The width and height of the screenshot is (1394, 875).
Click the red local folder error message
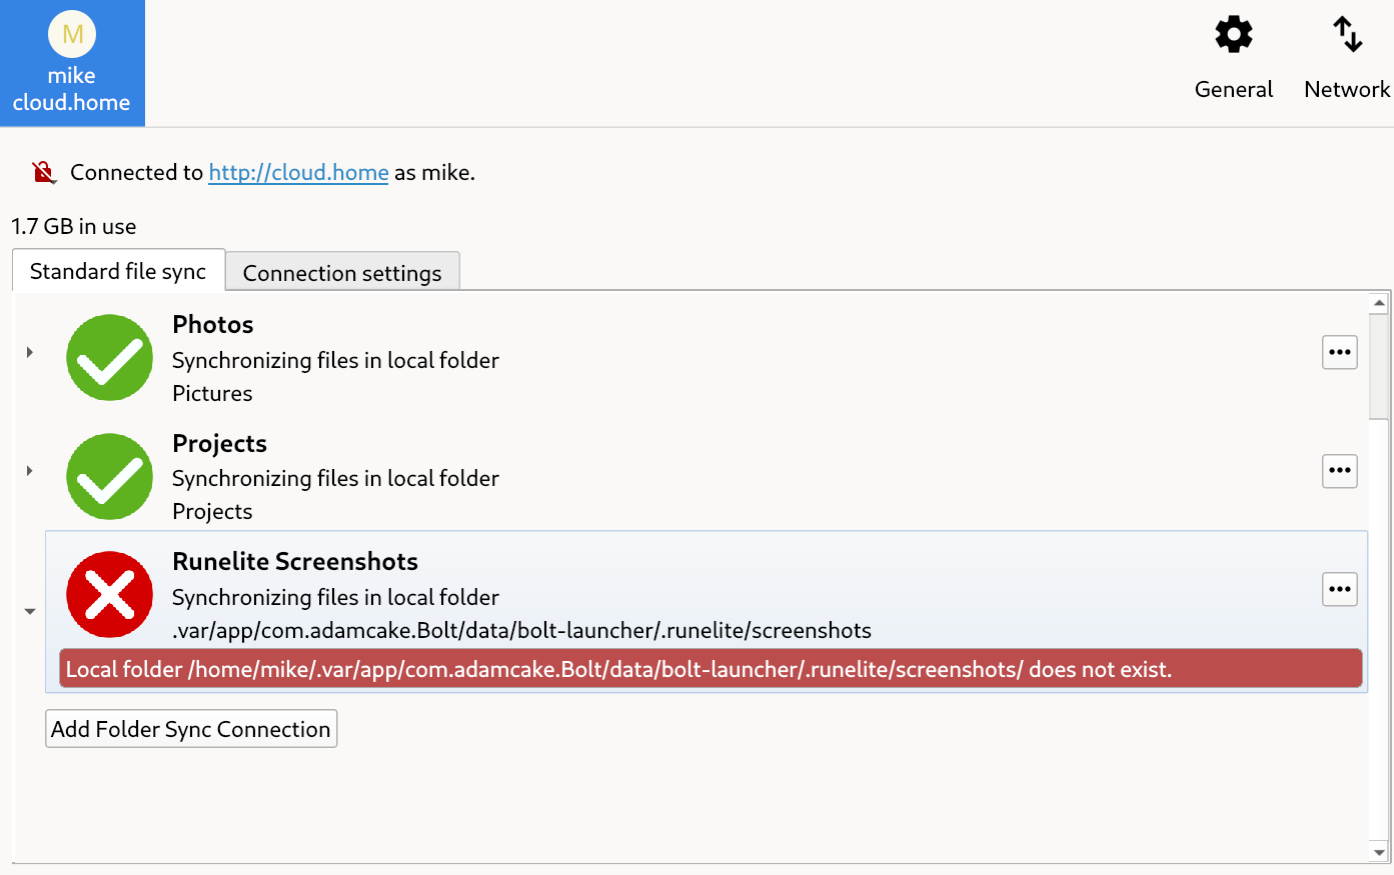coord(710,669)
